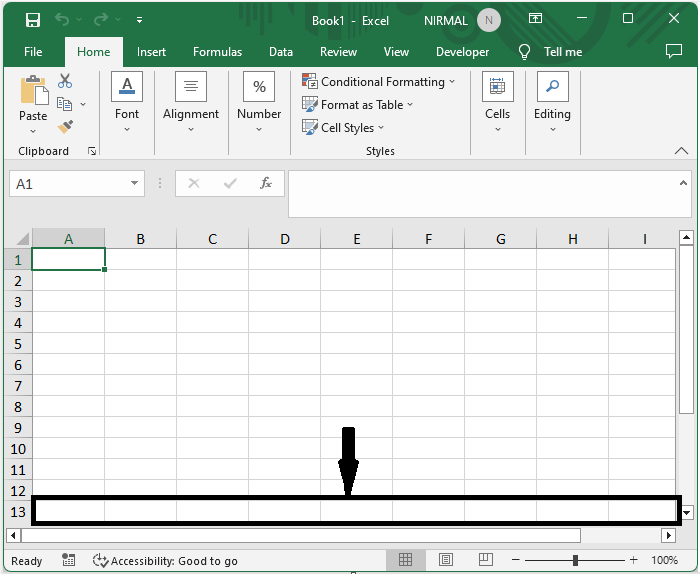Viewport: 700px width, 574px height.
Task: Select row 5 header
Action: click(x=18, y=344)
